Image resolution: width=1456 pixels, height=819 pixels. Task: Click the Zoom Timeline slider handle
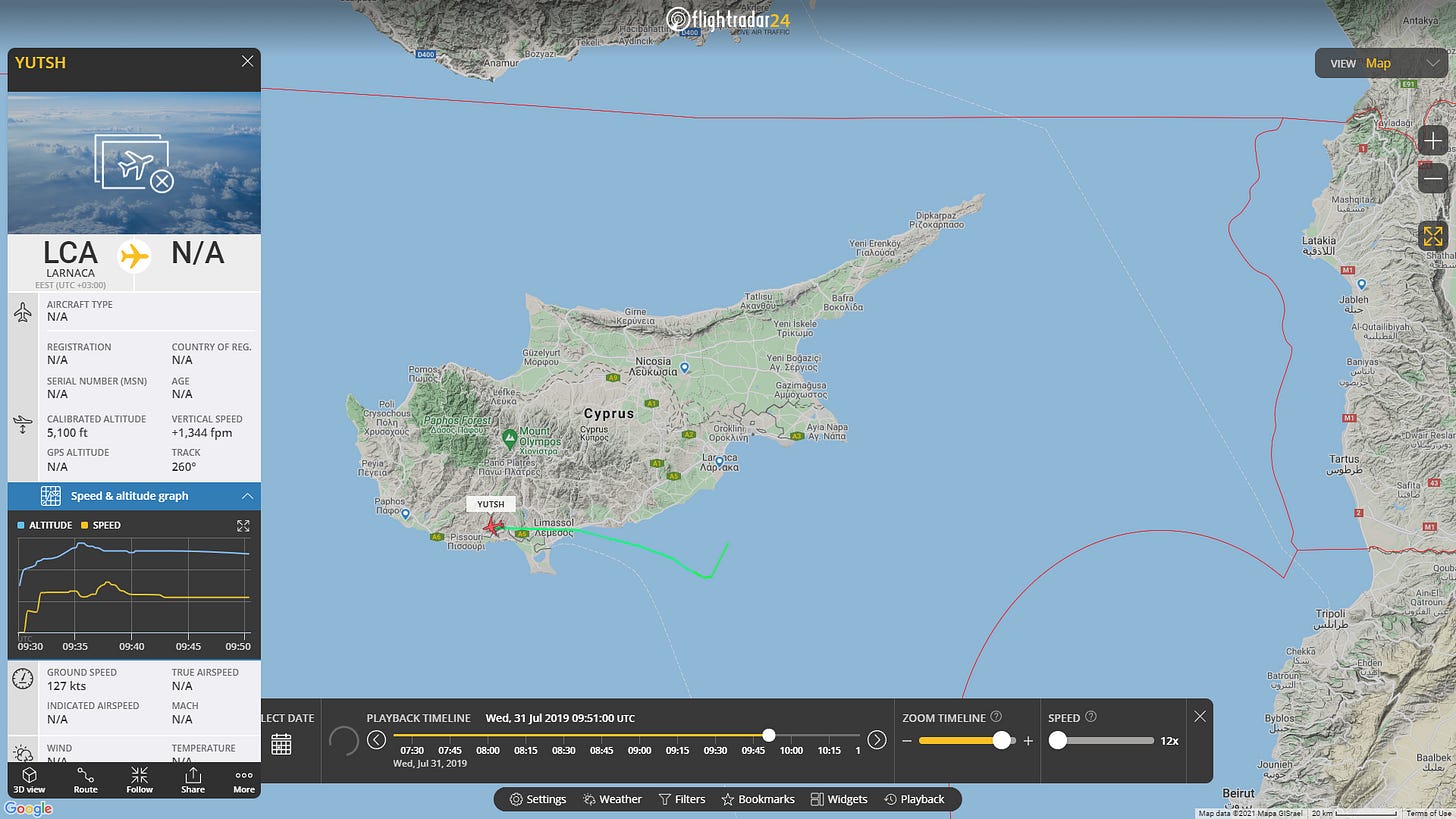coord(1001,740)
